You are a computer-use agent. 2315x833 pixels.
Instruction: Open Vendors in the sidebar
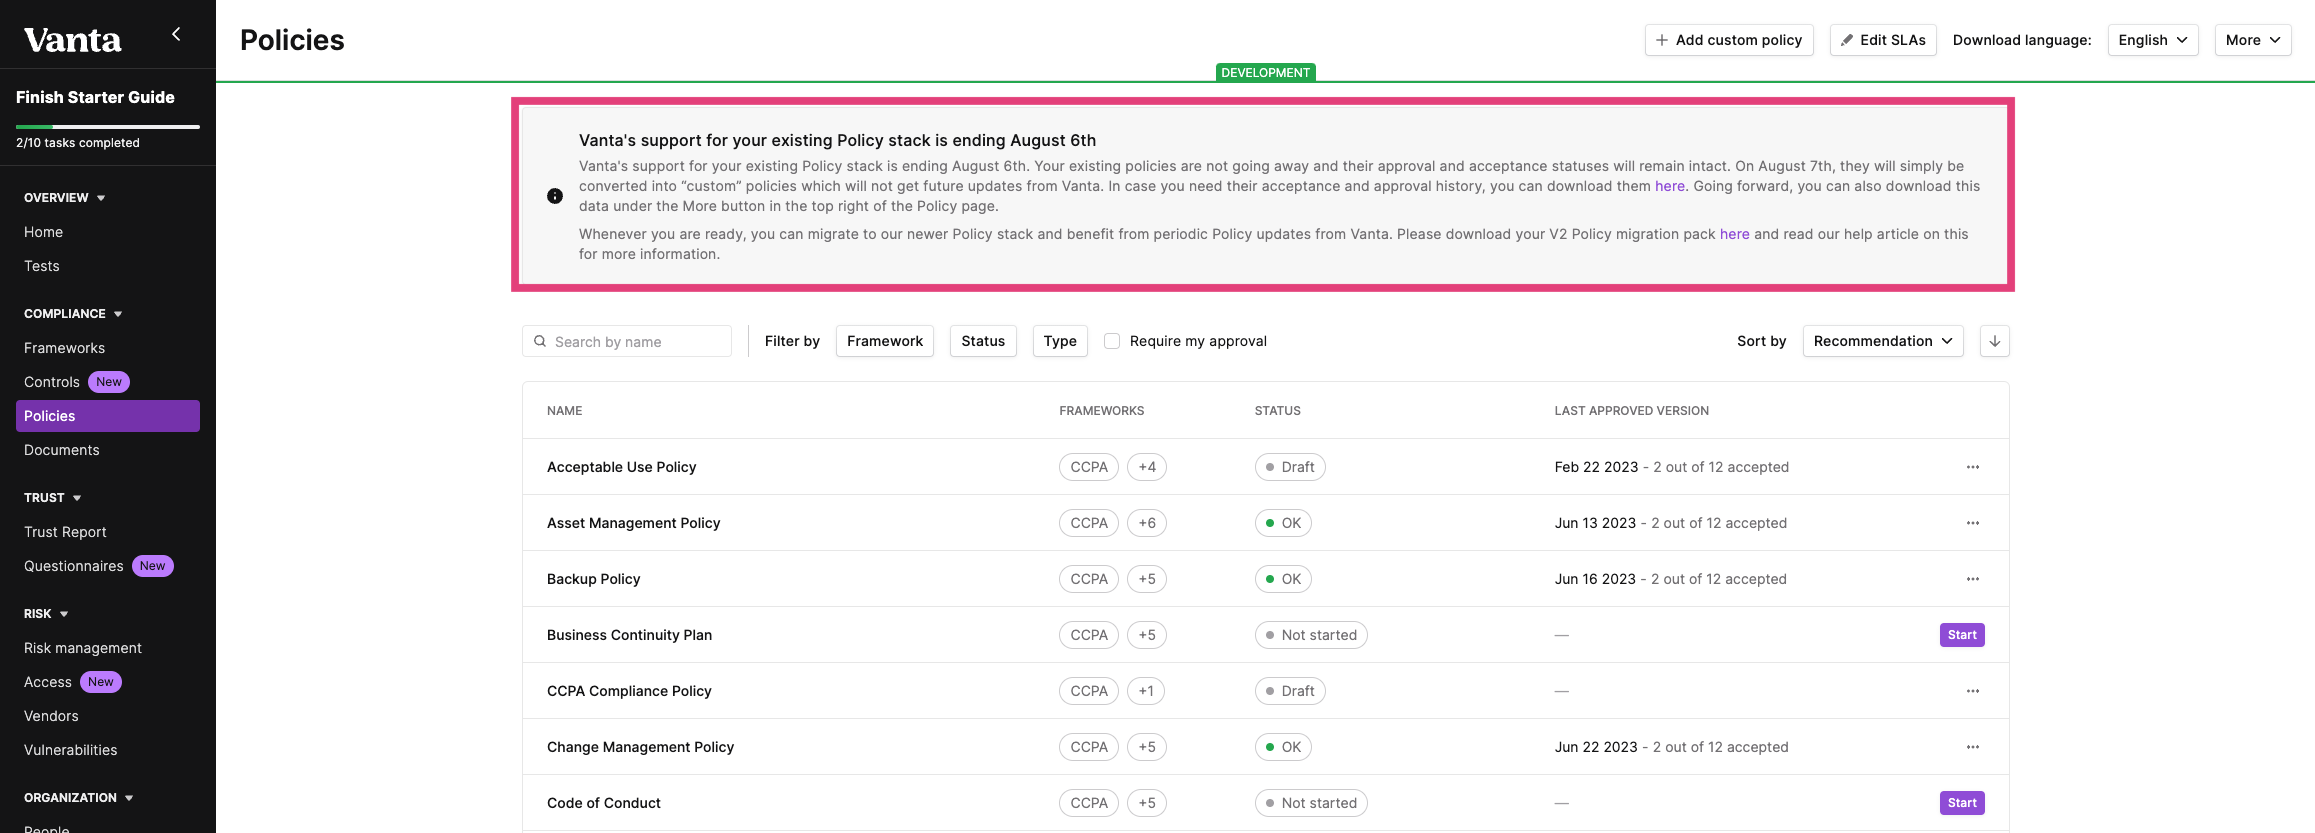pos(51,716)
